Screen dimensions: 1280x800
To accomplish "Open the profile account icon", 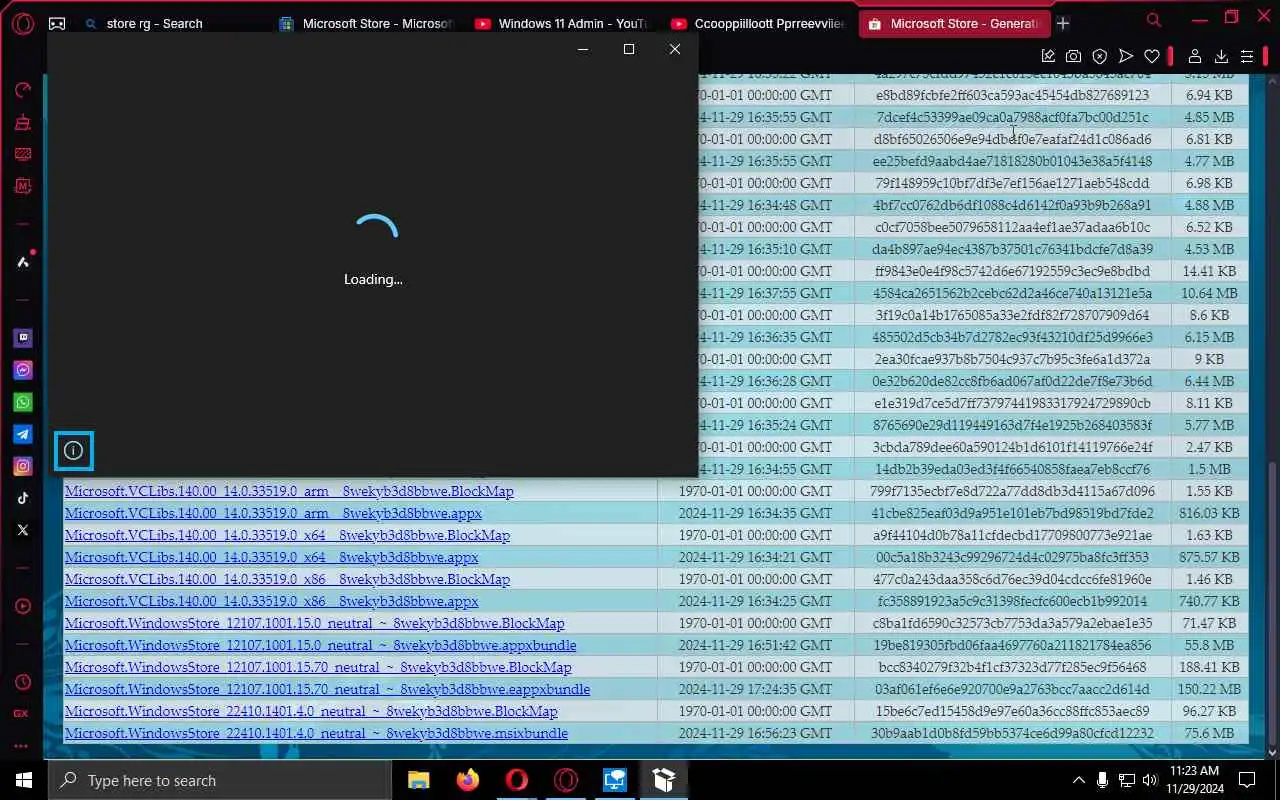I will point(1194,57).
